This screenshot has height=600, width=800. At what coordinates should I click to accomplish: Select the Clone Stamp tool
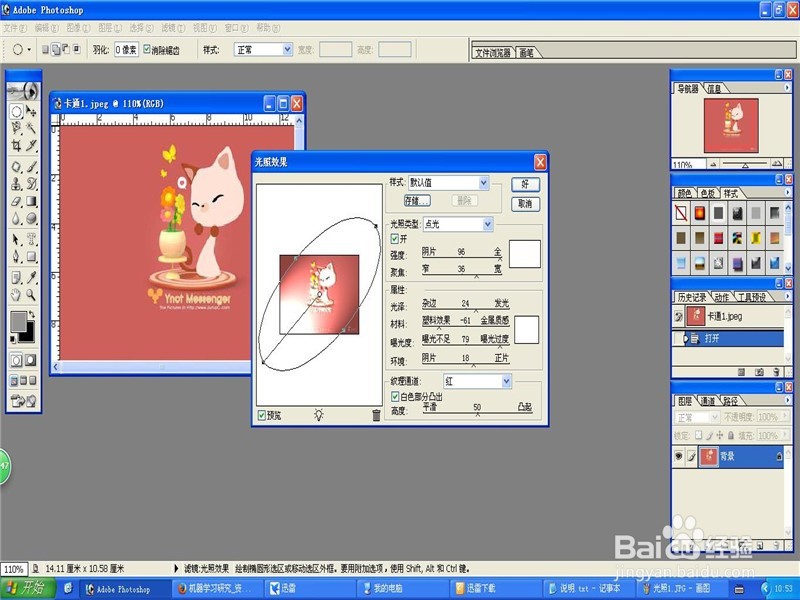click(16, 184)
